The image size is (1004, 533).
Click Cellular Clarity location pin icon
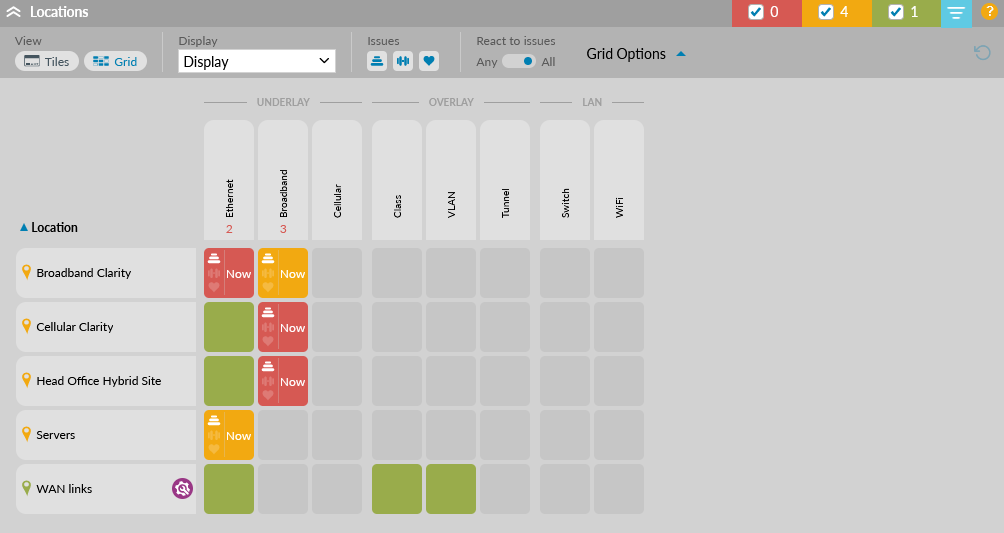pos(26,326)
